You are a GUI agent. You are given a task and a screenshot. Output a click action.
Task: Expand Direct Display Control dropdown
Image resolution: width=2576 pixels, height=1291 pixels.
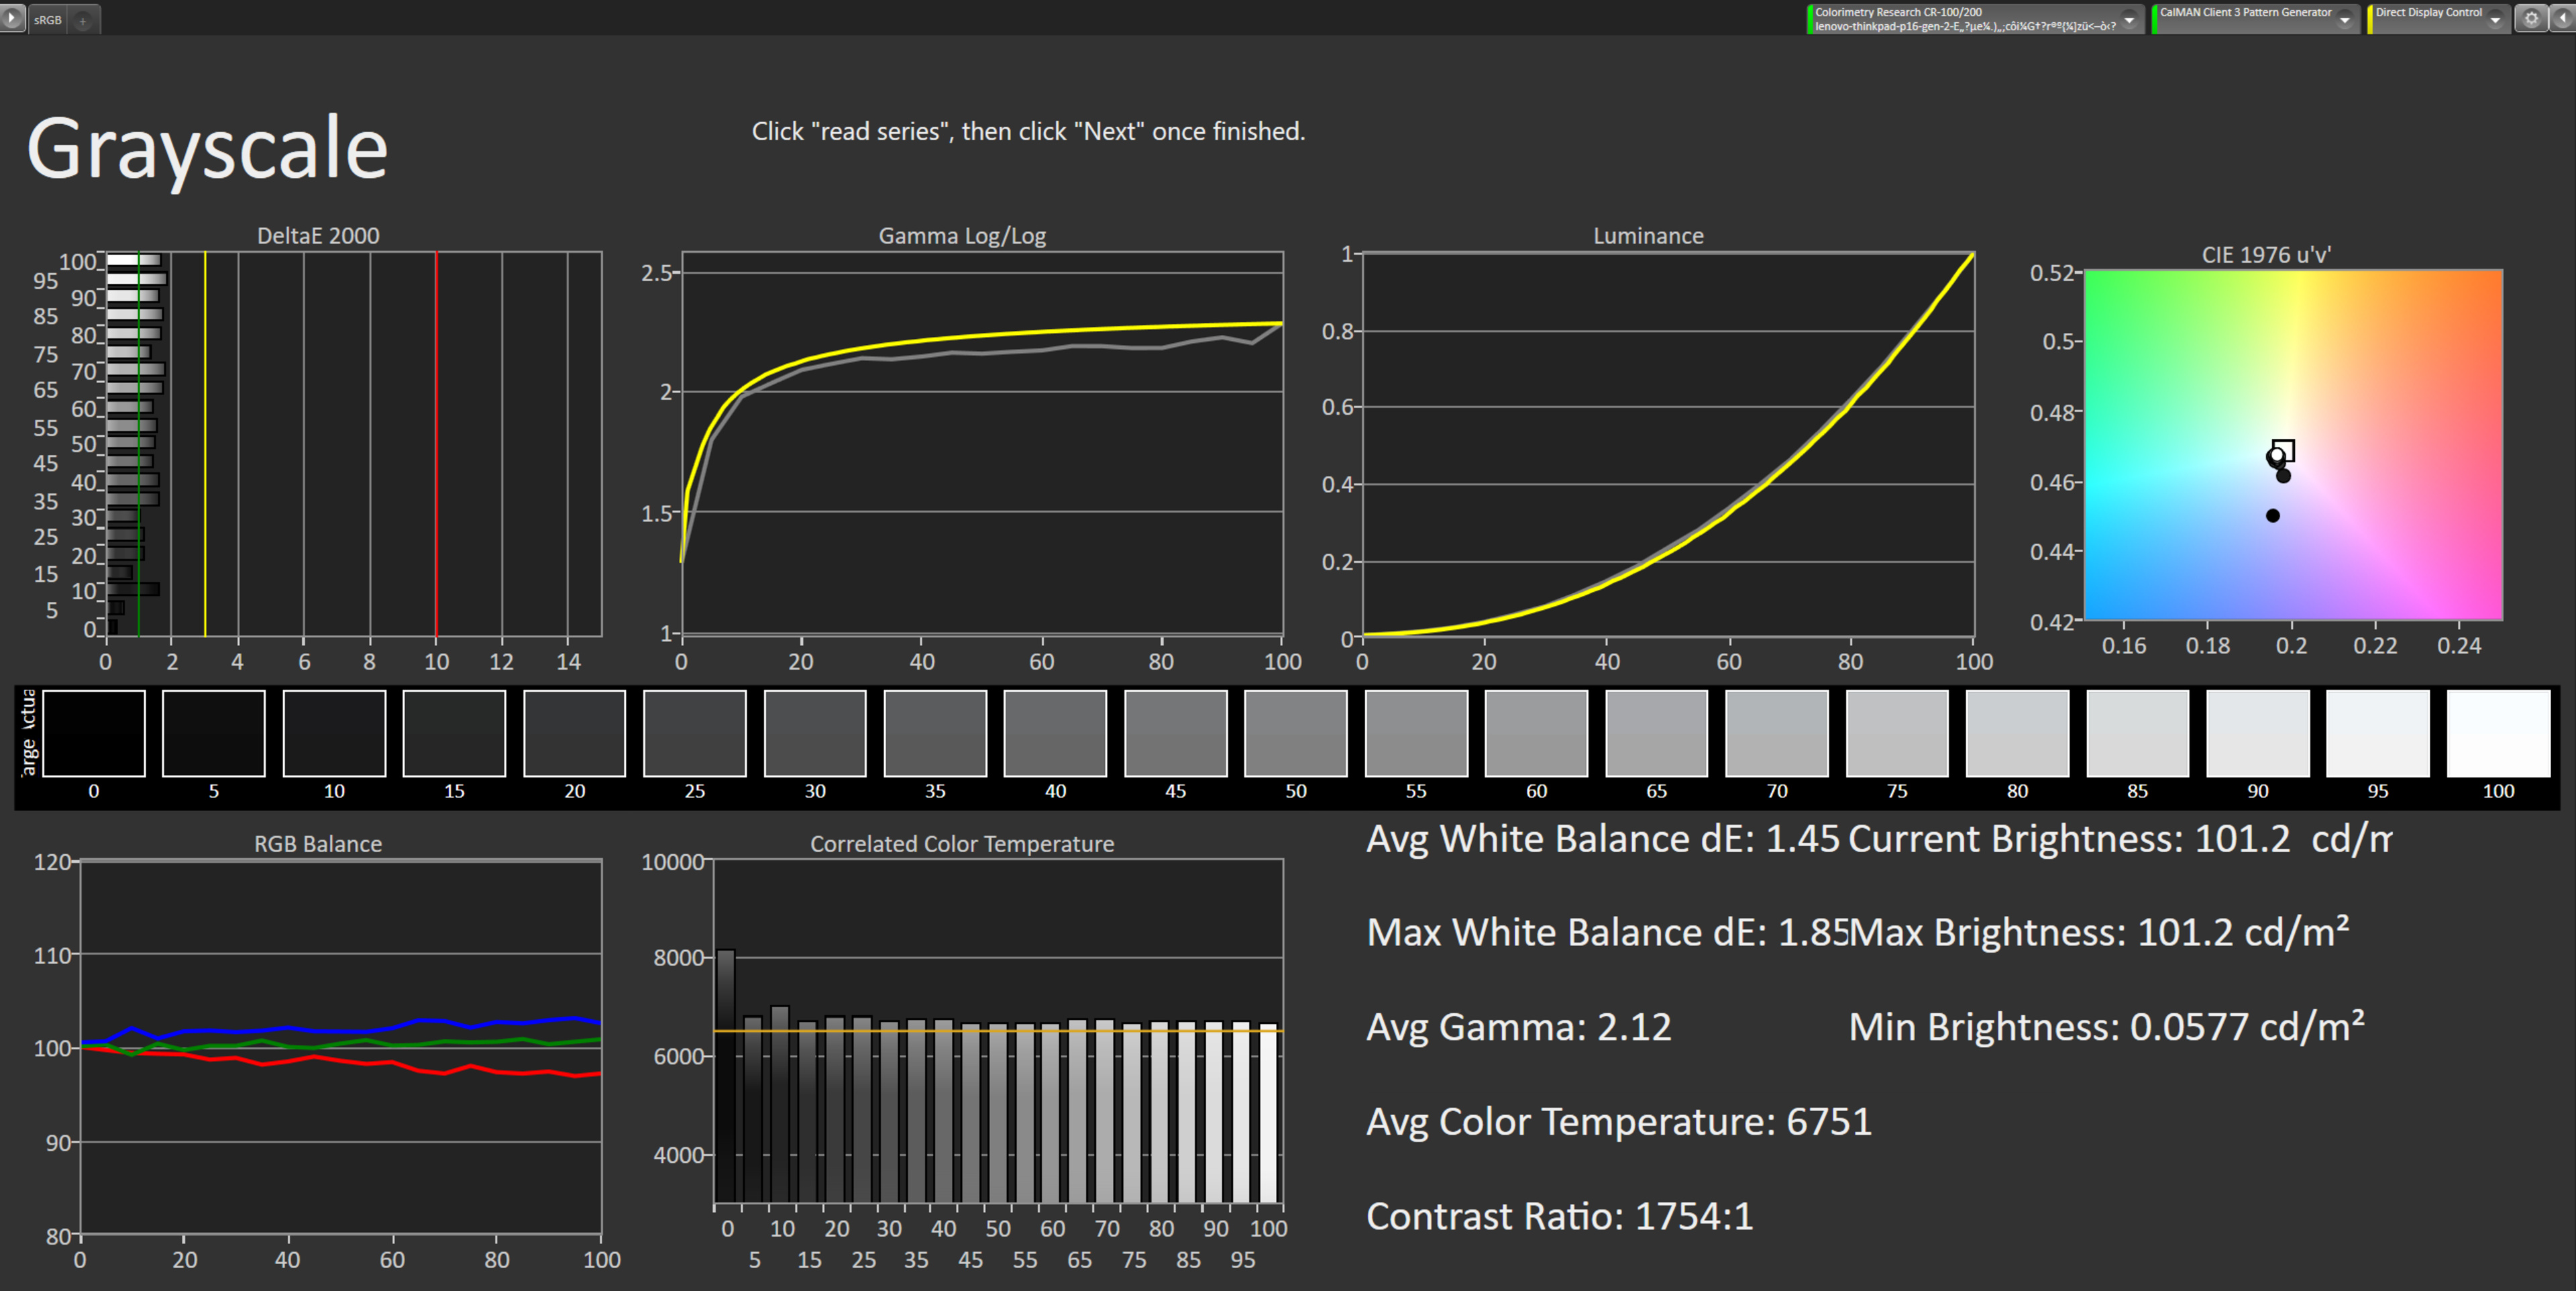(2495, 19)
